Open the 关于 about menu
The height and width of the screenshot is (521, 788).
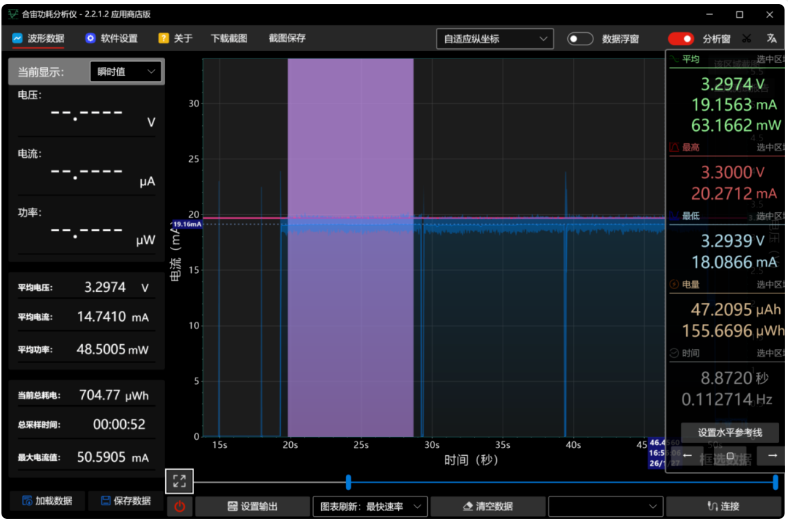[x=175, y=38]
